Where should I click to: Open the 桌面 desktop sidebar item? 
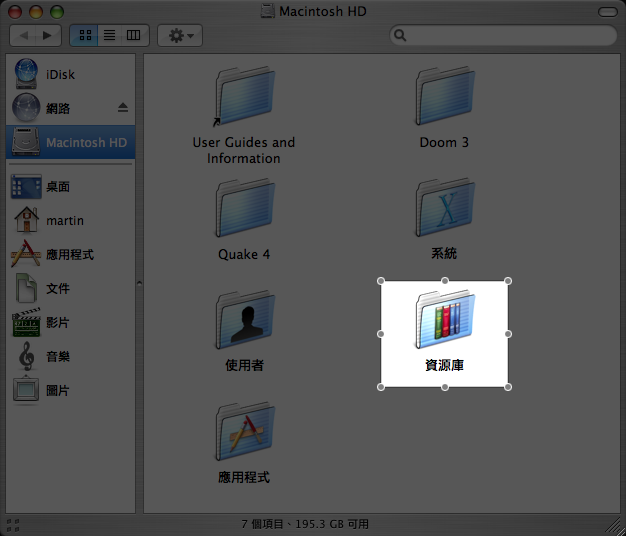70,186
